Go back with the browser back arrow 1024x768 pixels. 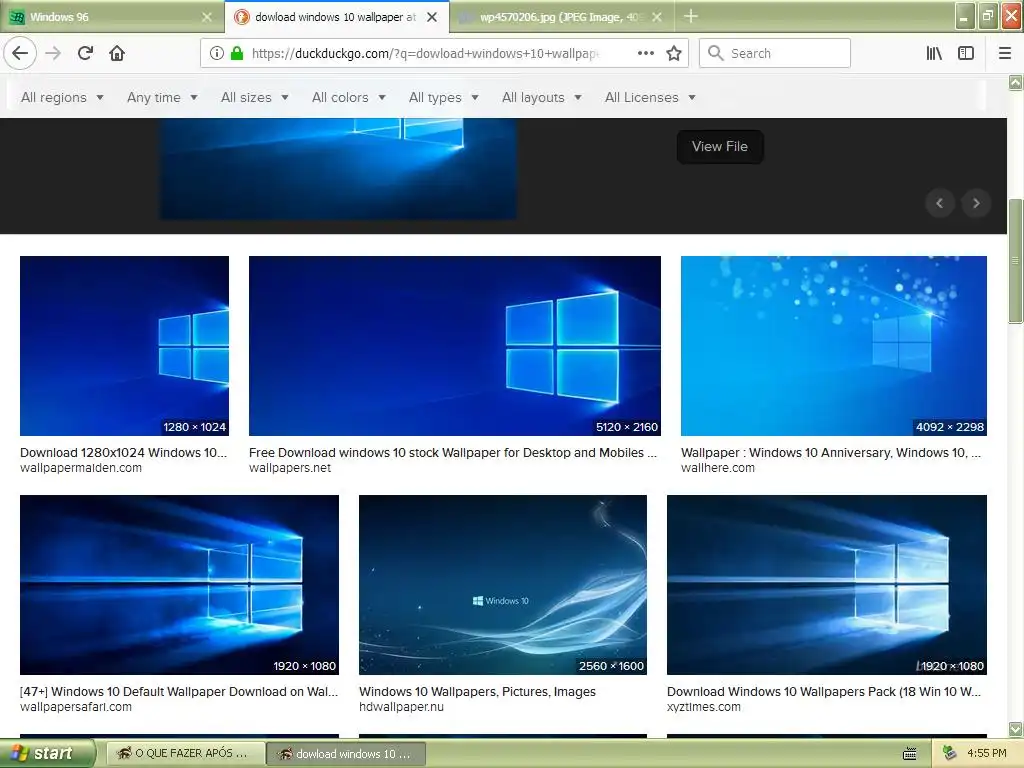coord(20,53)
